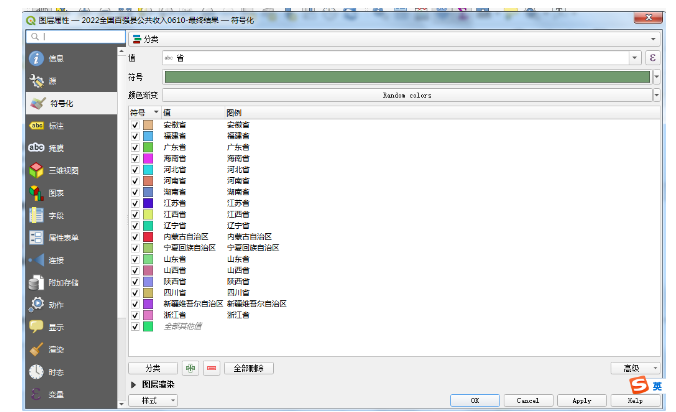Select the 辽宁省 legend cell
The width and height of the screenshot is (676, 412).
click(x=238, y=226)
